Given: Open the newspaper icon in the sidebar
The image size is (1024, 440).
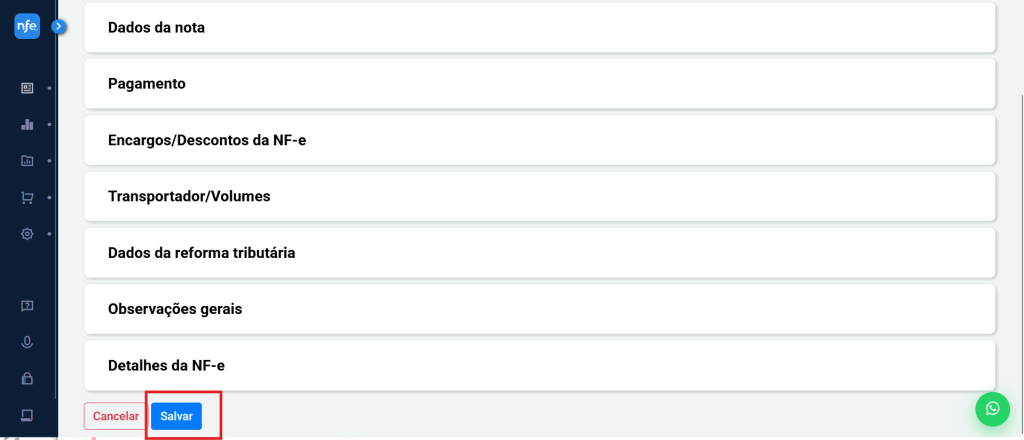Looking at the screenshot, I should [x=27, y=88].
